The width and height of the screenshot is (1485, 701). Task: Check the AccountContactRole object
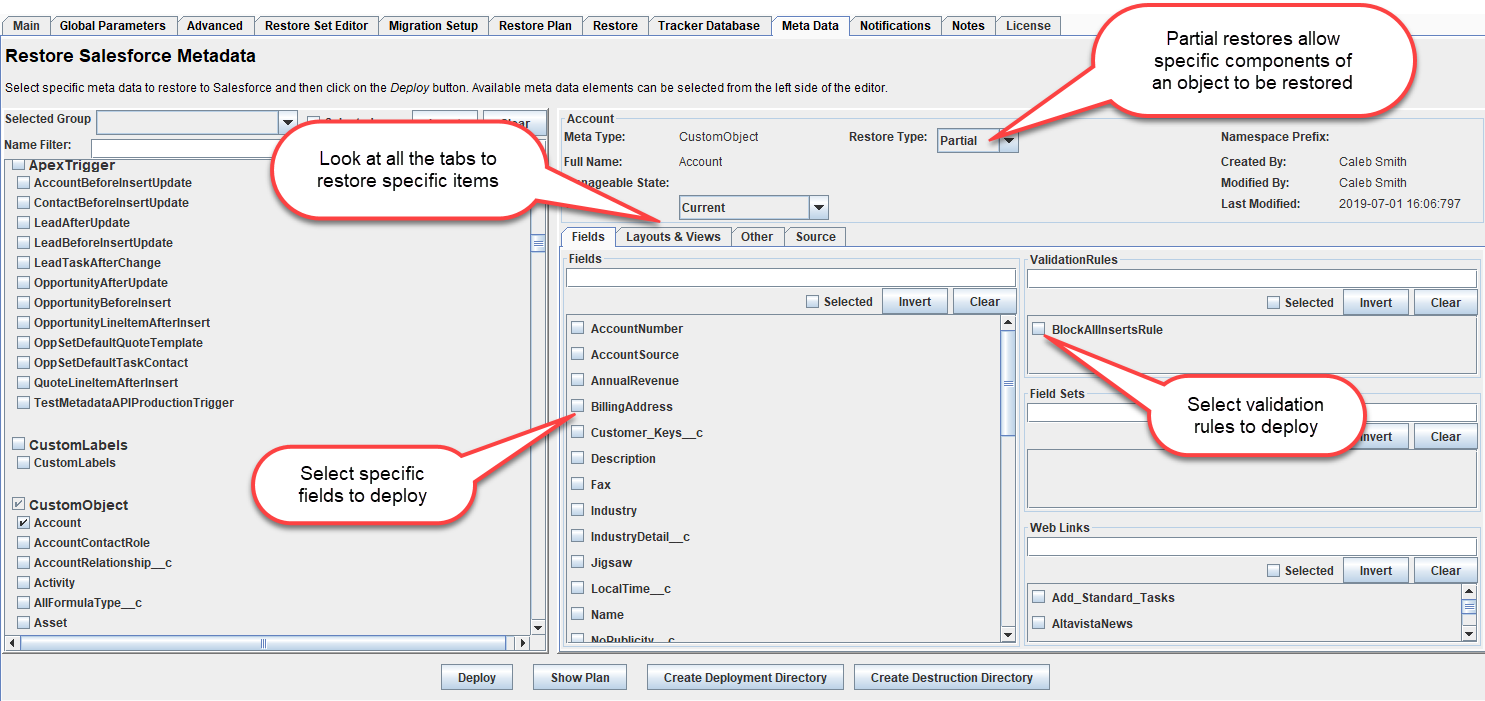24,543
